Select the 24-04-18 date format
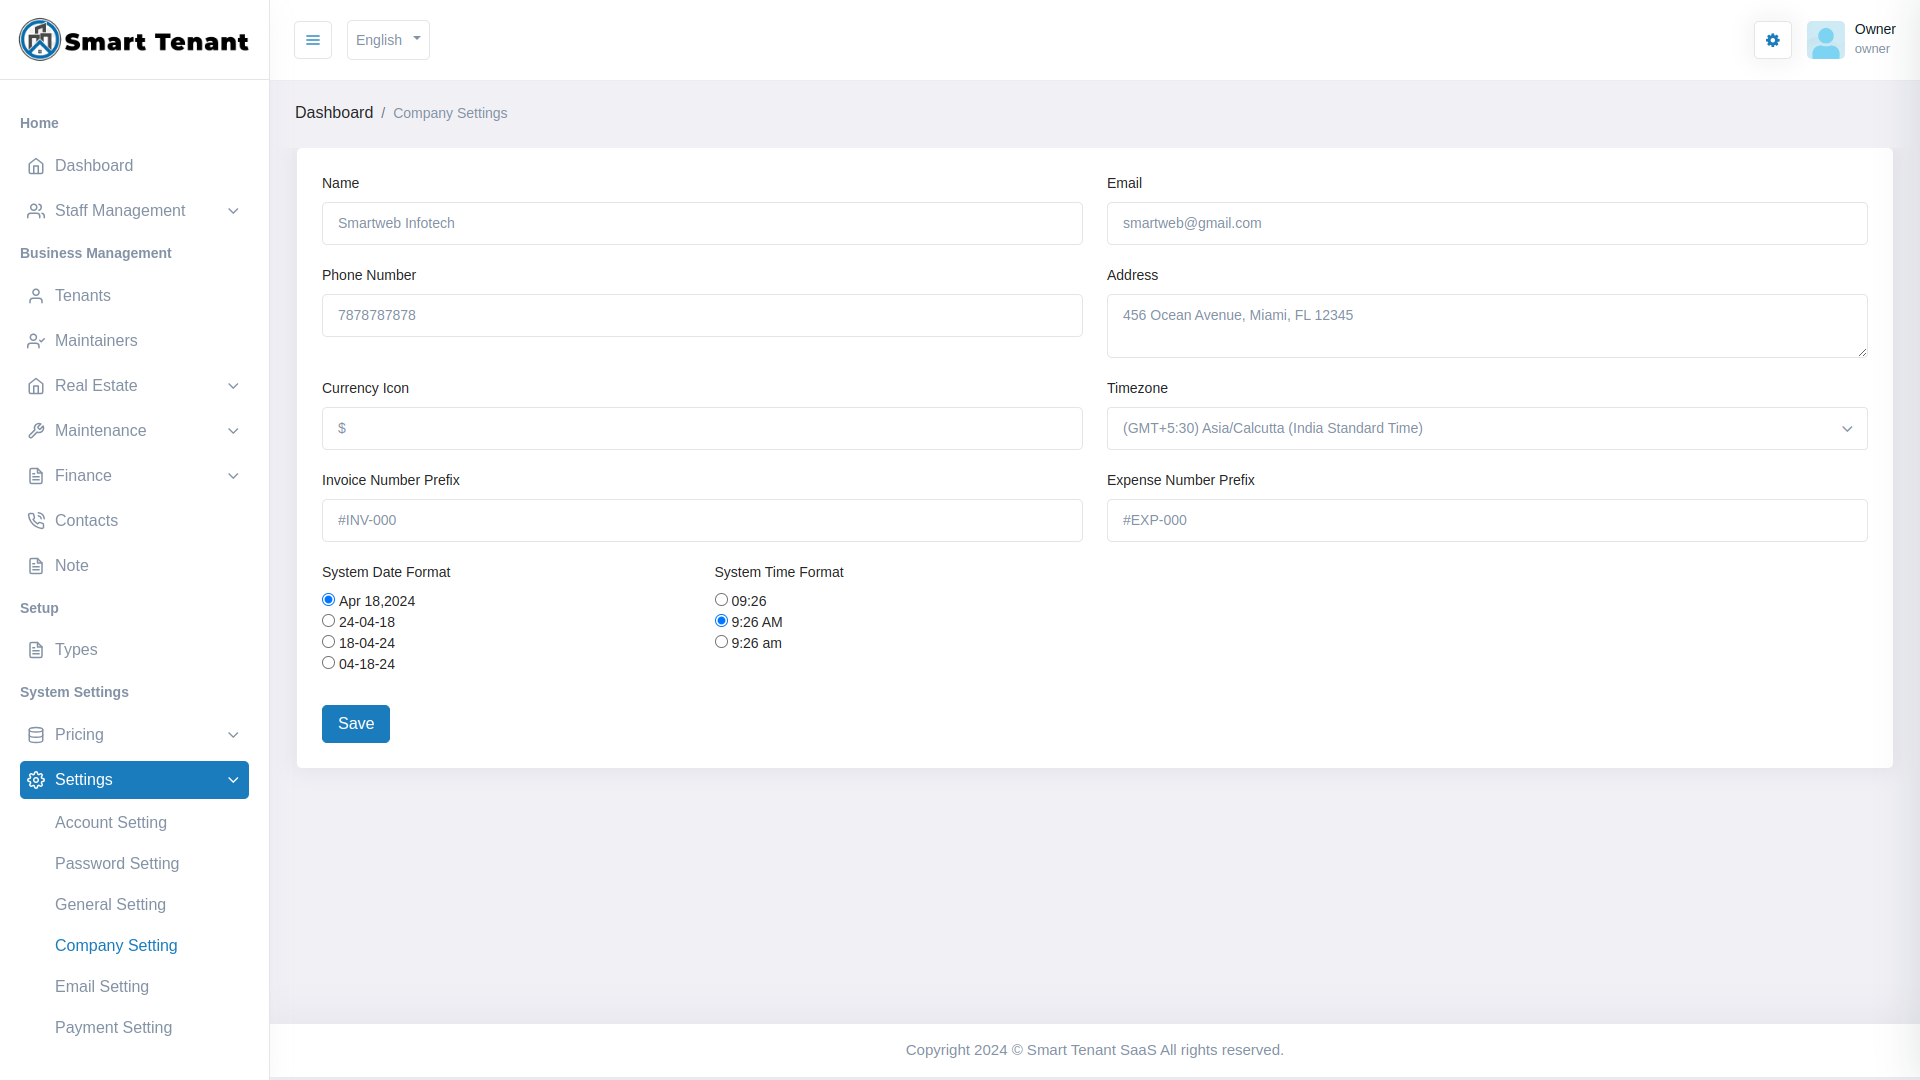 coord(328,620)
